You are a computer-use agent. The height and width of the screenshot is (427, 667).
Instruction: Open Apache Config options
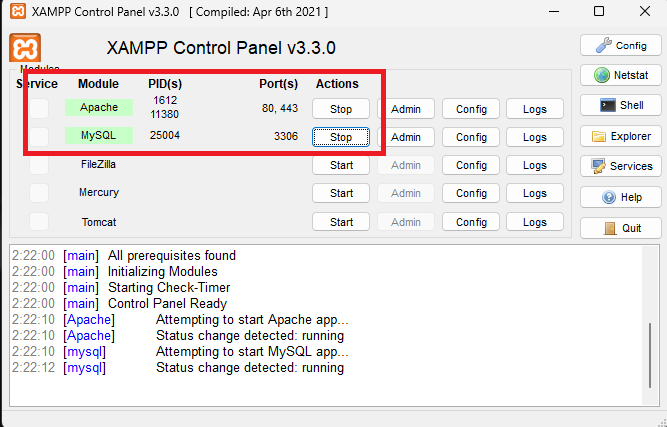tap(470, 108)
